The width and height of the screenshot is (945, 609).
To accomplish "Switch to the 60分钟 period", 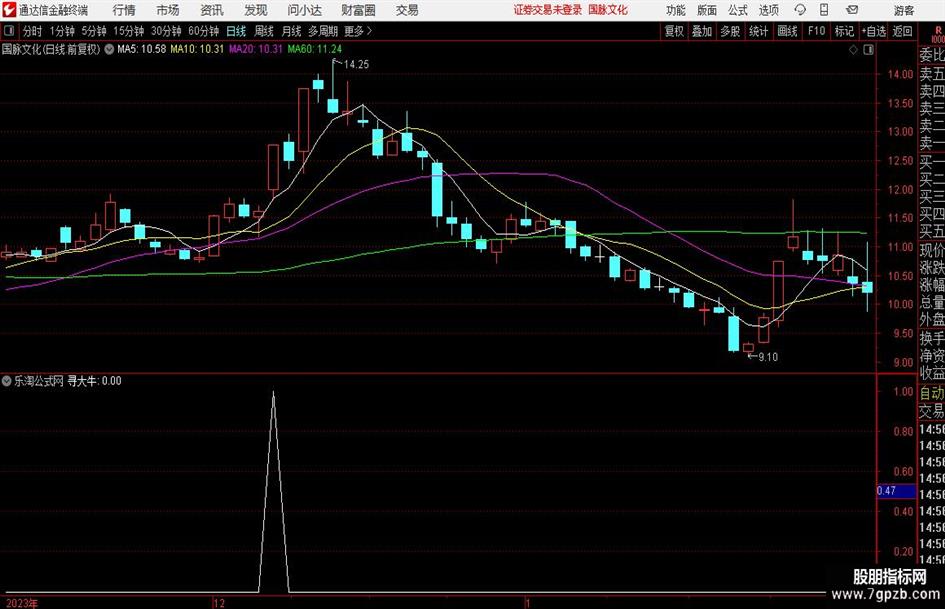I will coord(204,31).
